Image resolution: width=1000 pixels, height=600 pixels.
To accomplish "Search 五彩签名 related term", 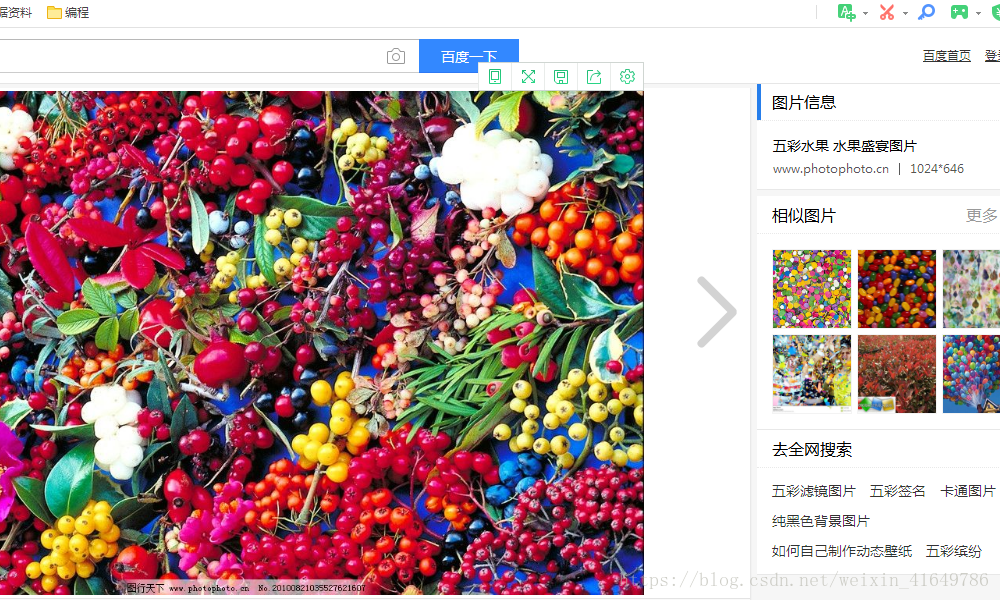I will pos(897,491).
